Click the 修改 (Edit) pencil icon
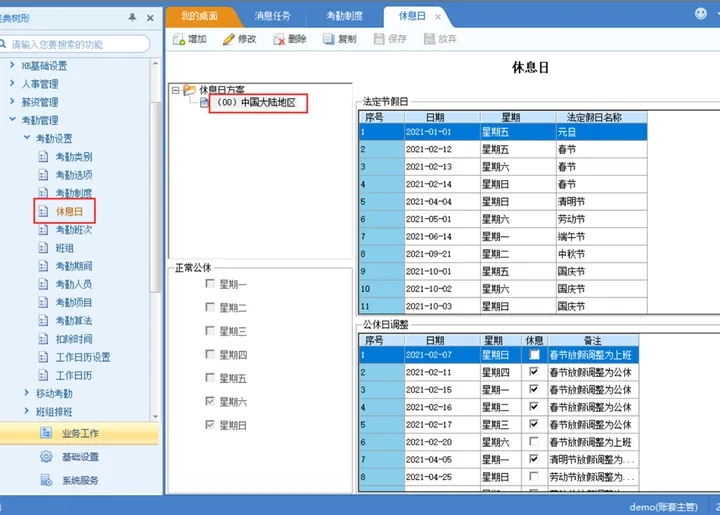This screenshot has height=515, width=720. pos(228,39)
